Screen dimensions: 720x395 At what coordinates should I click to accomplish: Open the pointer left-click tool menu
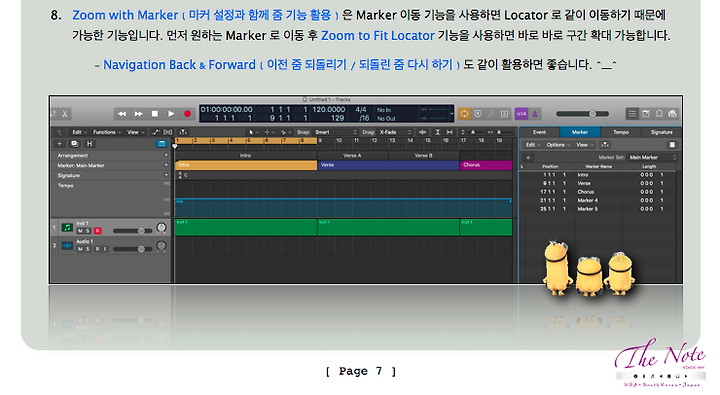click(x=253, y=132)
